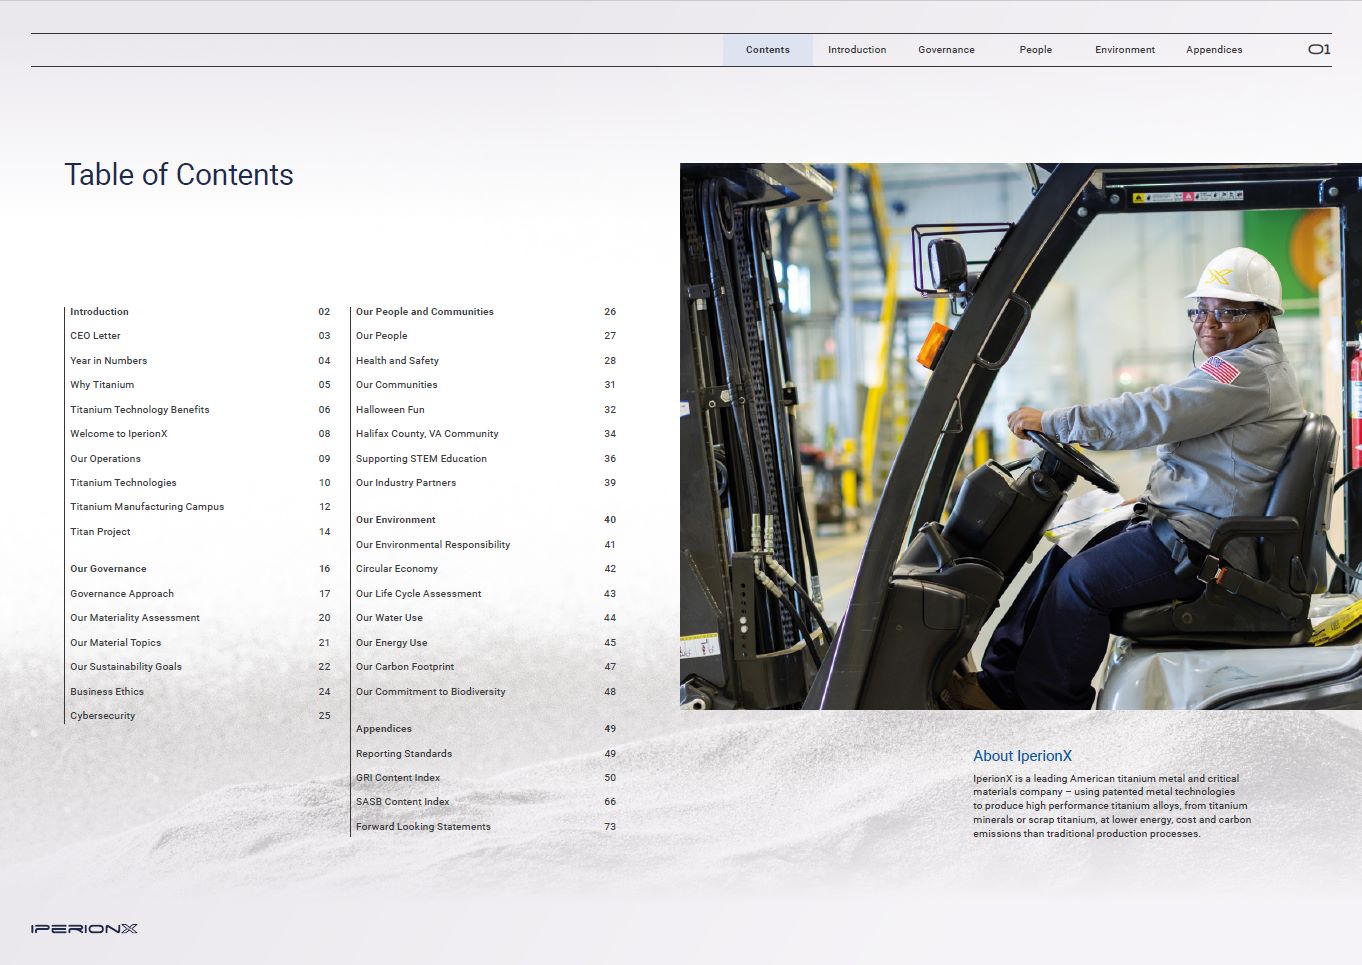This screenshot has height=965, width=1362.
Task: Open the Contents tab
Action: (767, 50)
